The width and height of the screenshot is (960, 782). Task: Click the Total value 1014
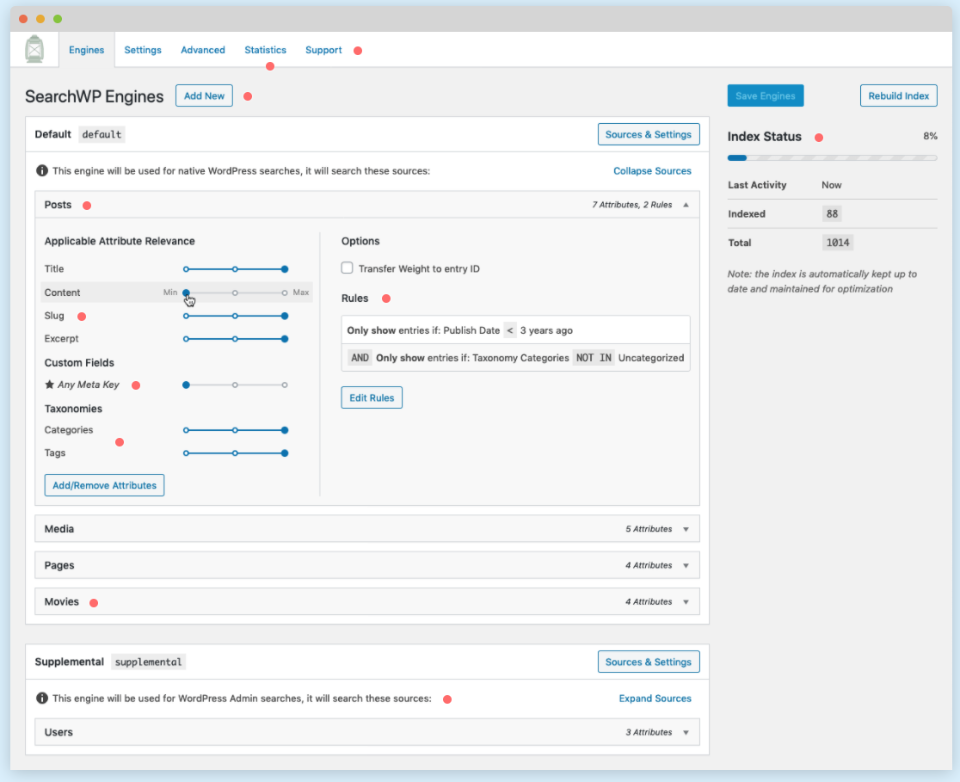point(838,242)
